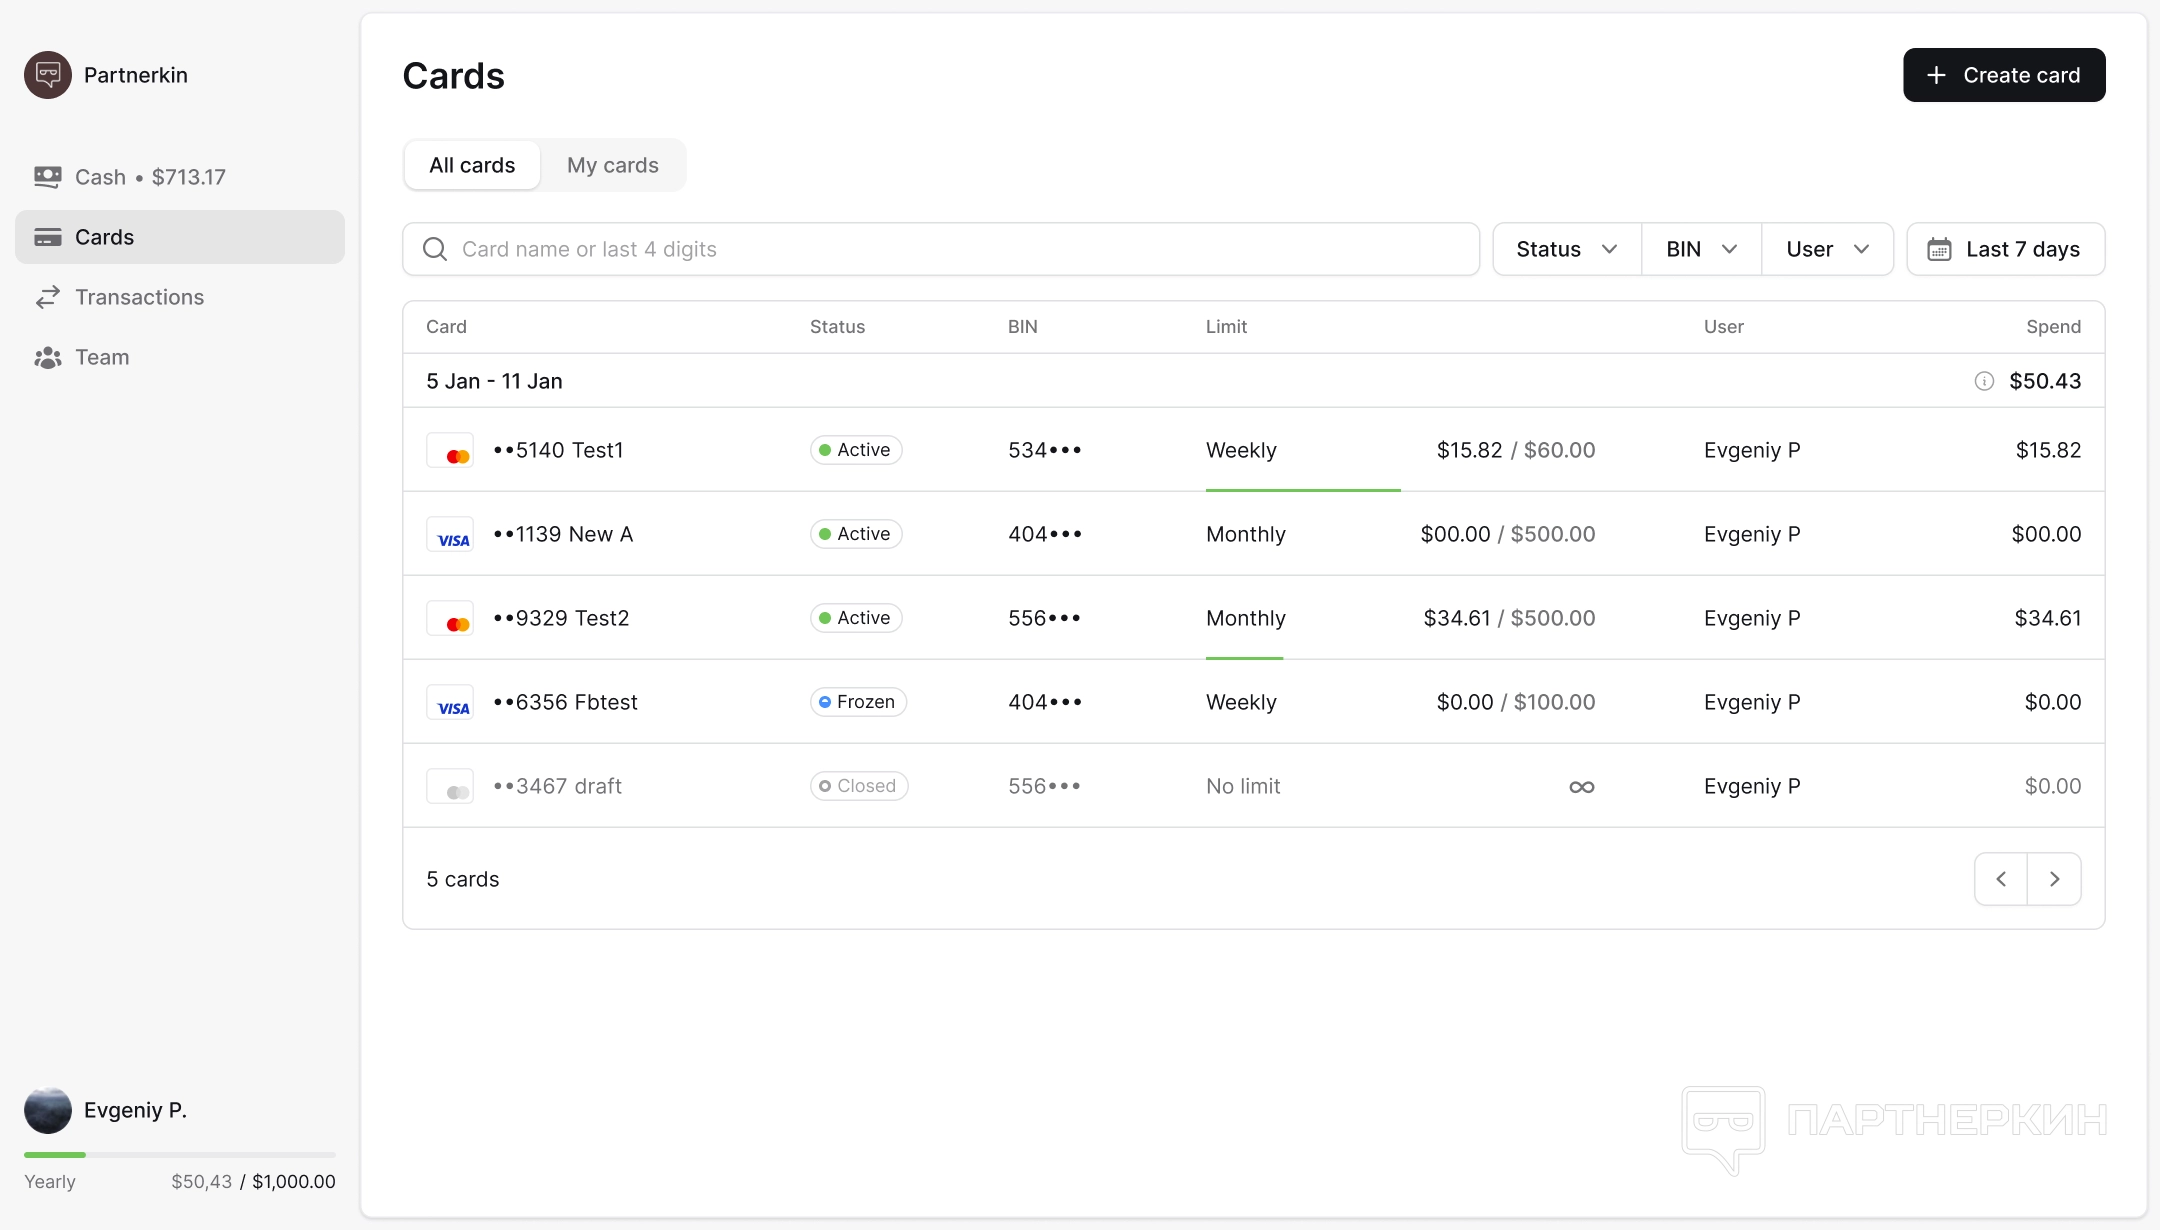Select the All cards tab
The width and height of the screenshot is (2160, 1230).
pyautogui.click(x=472, y=165)
